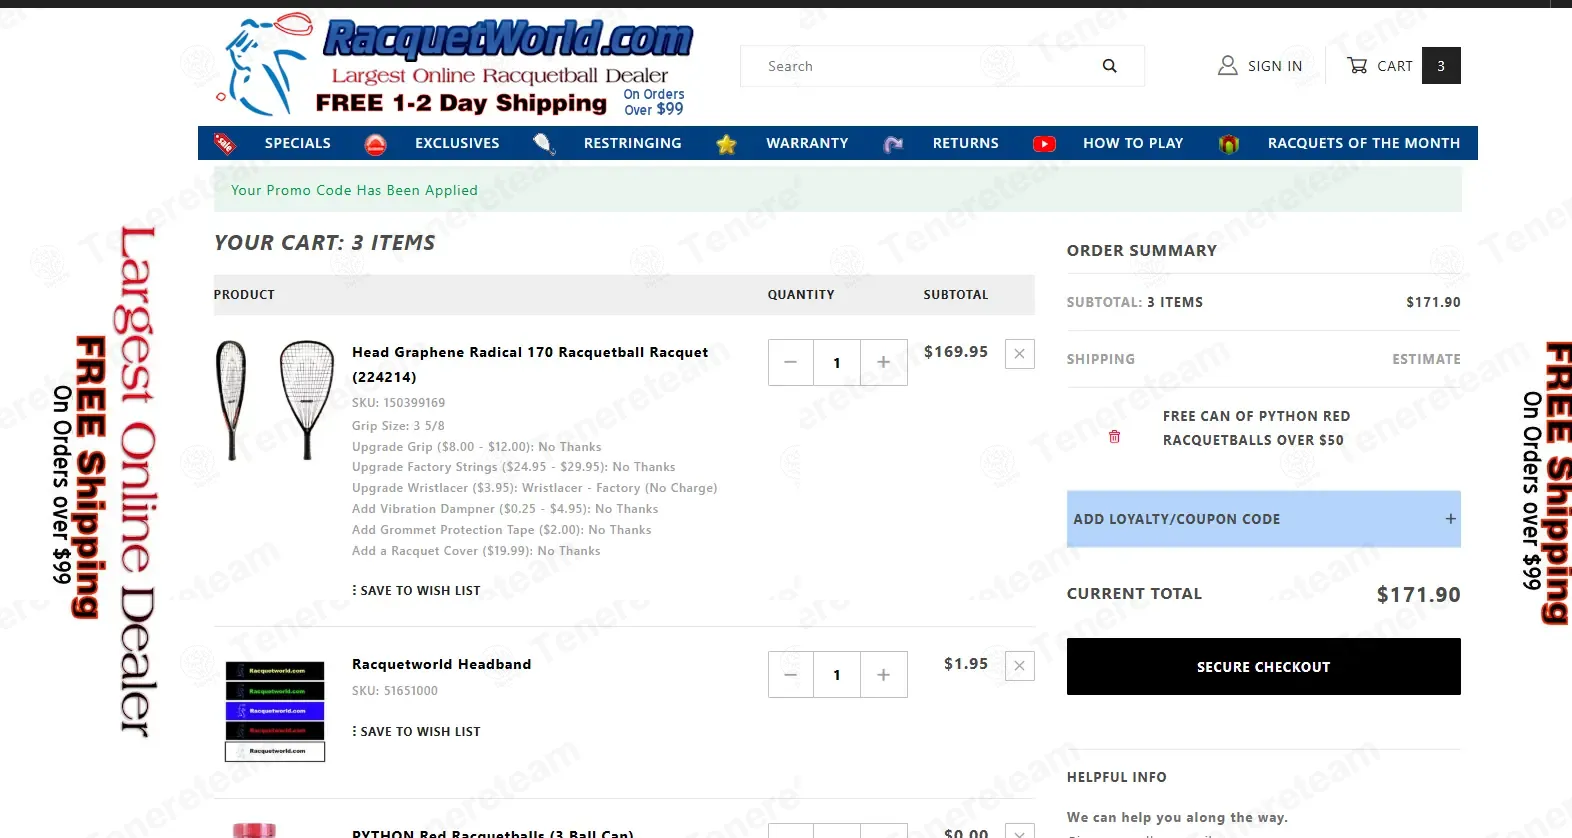Open the shopping cart icon
The image size is (1572, 838).
click(x=1357, y=66)
